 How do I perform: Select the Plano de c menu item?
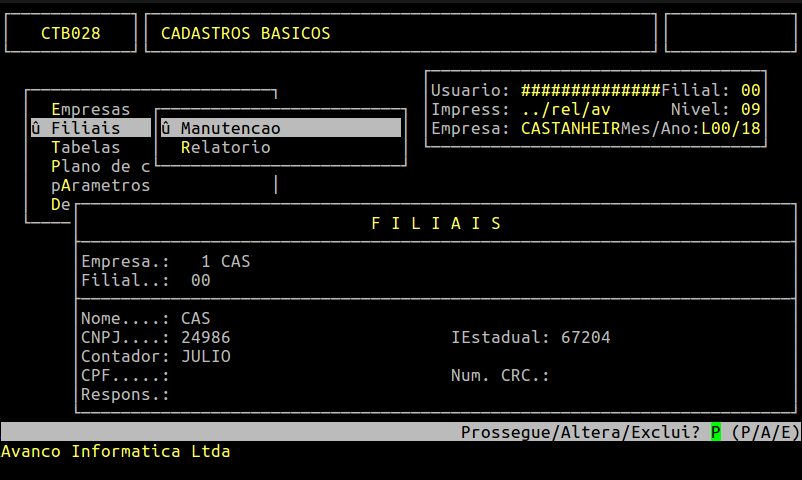pyautogui.click(x=100, y=166)
